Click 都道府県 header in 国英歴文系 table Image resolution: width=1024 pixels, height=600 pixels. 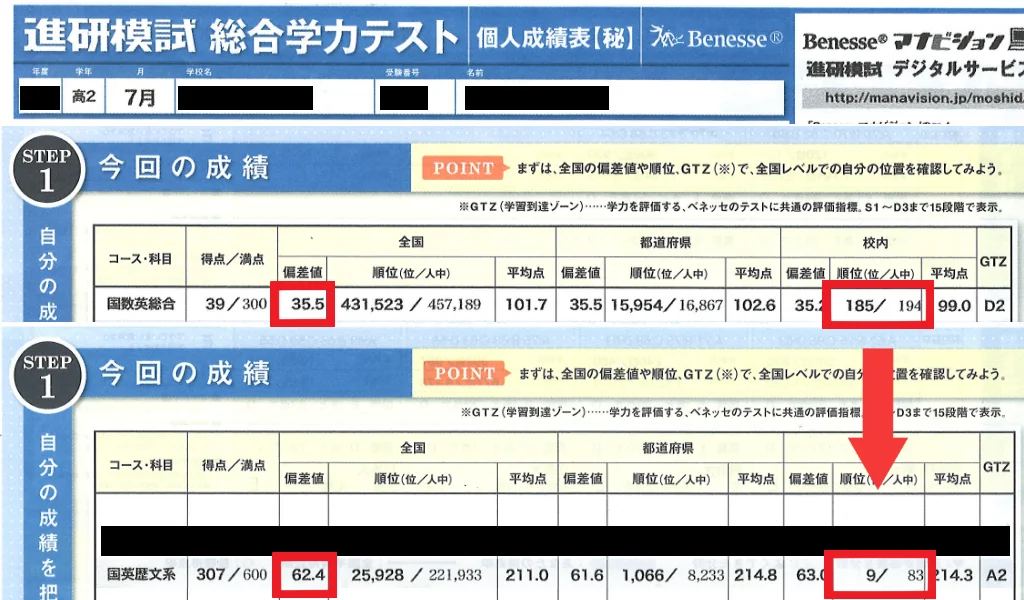667,448
